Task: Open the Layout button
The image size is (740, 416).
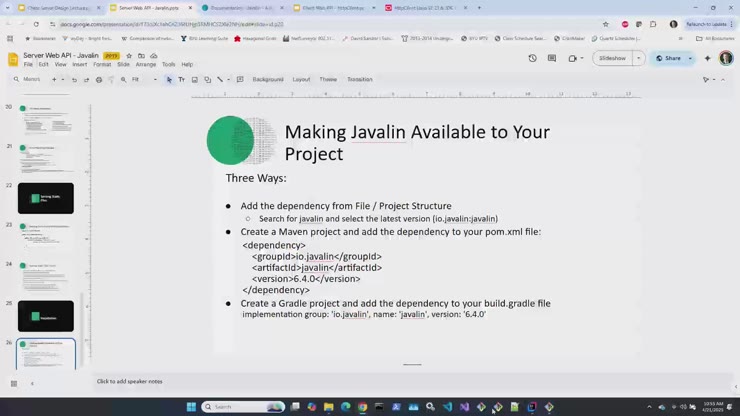Action: (x=301, y=79)
